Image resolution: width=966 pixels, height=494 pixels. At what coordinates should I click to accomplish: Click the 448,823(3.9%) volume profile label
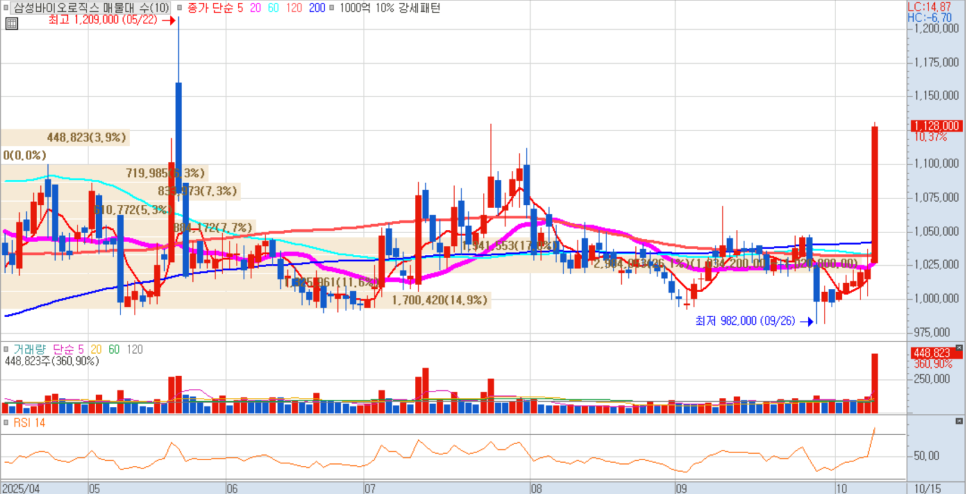87,137
